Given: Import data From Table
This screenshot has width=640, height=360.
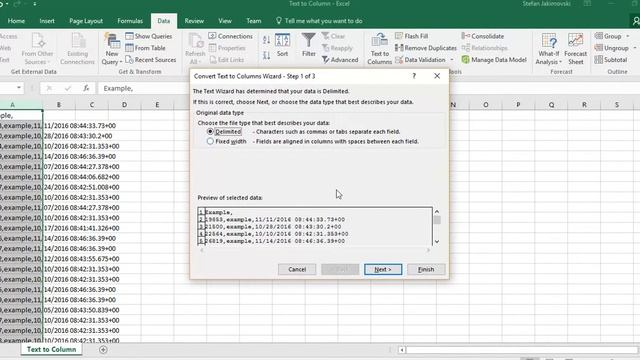Looking at the screenshot, I should tap(145, 48).
